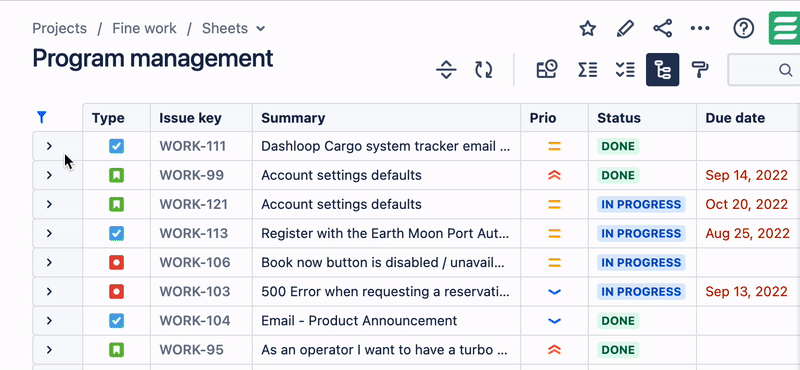Open the sum-up sigma list icon
Image resolution: width=800 pixels, height=370 pixels.
click(587, 69)
